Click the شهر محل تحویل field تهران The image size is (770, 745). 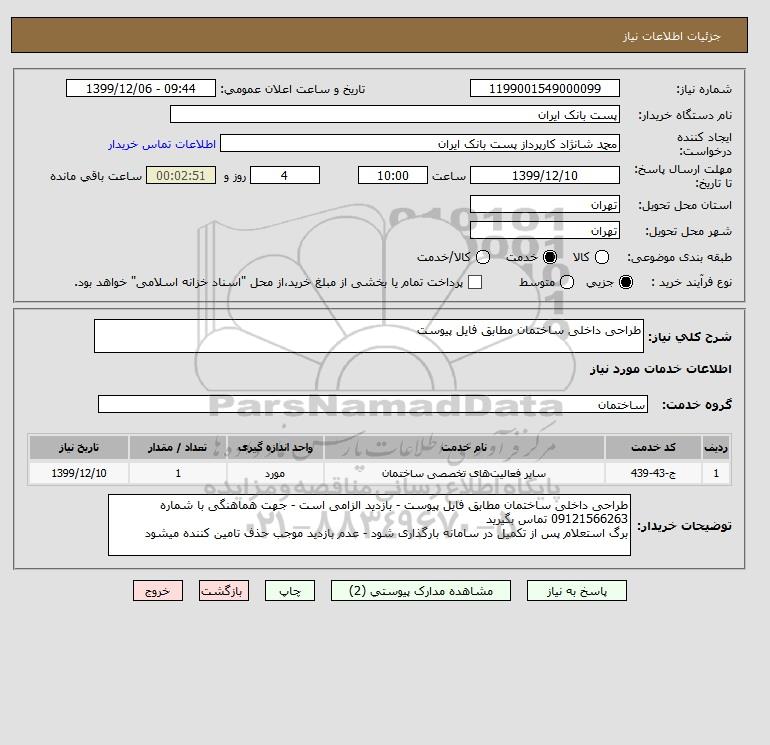545,230
